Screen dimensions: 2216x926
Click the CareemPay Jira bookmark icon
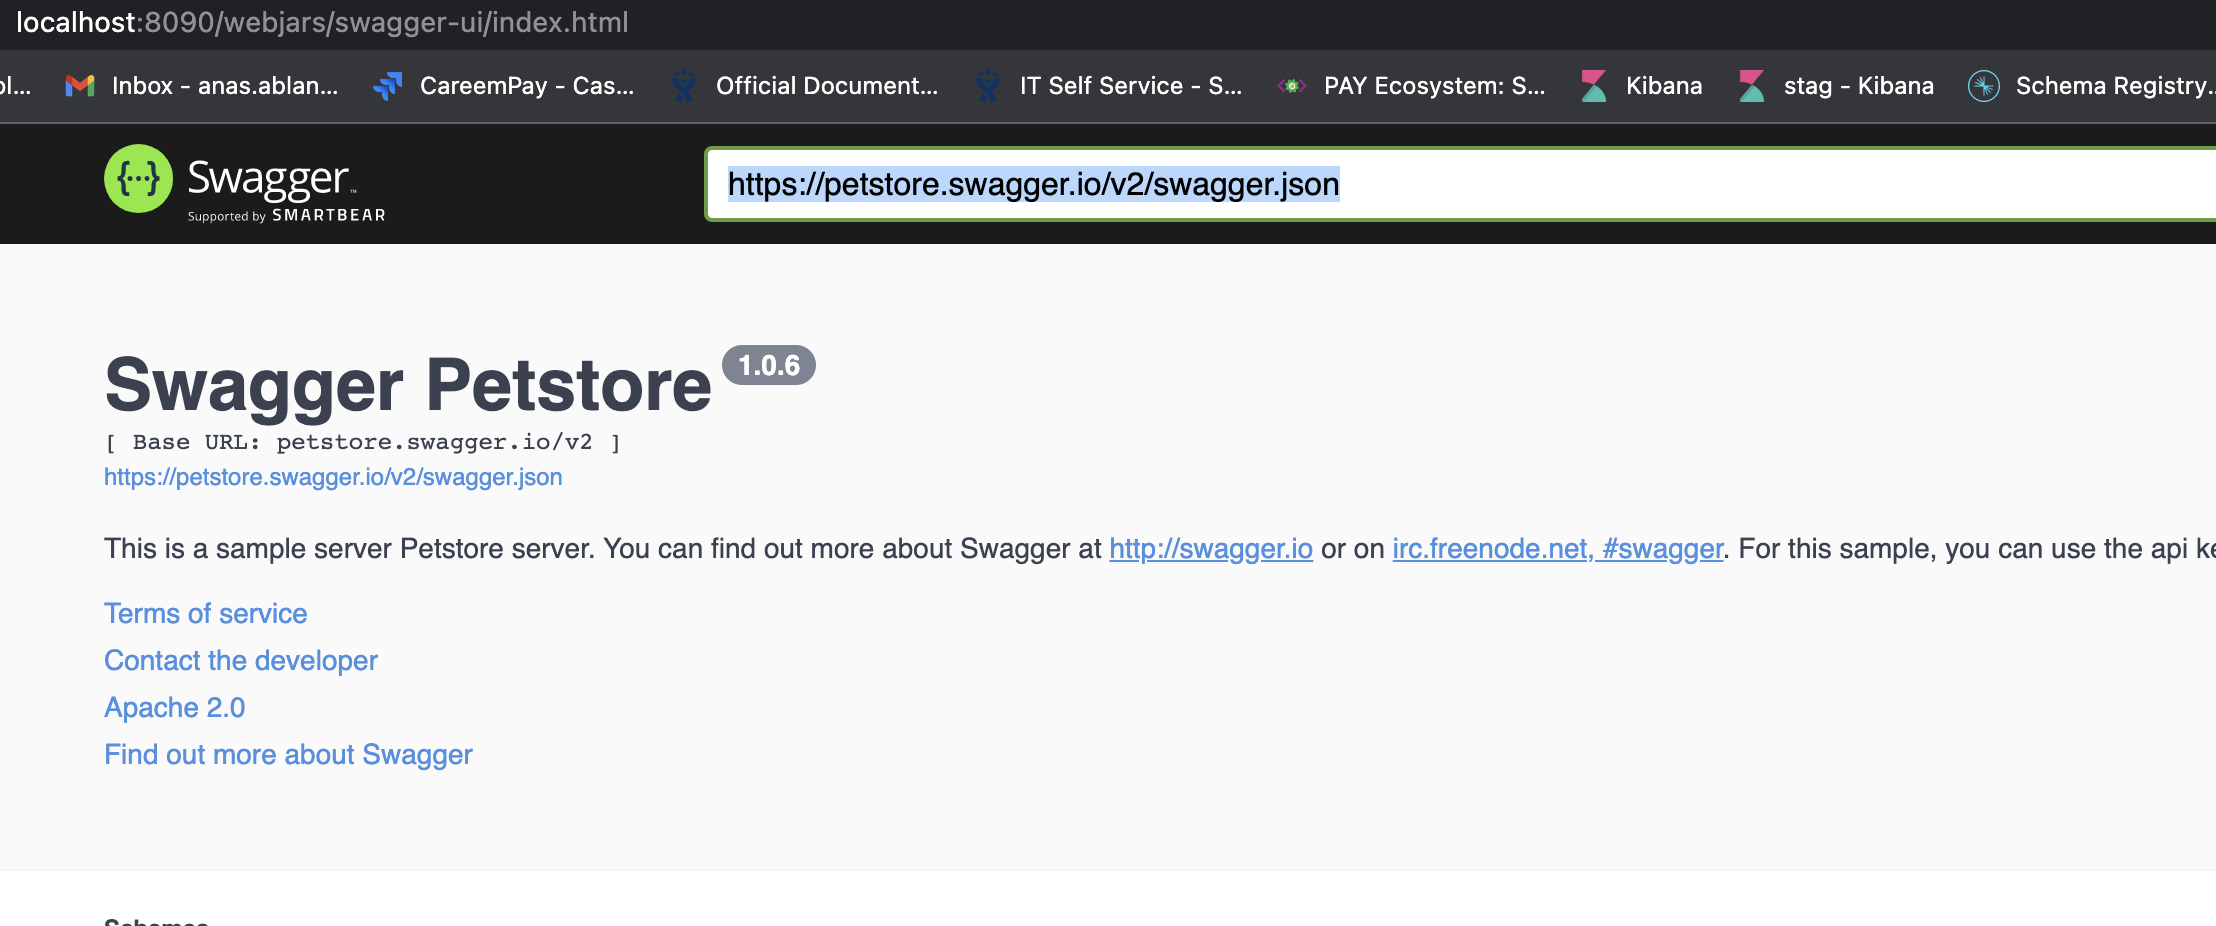[389, 85]
